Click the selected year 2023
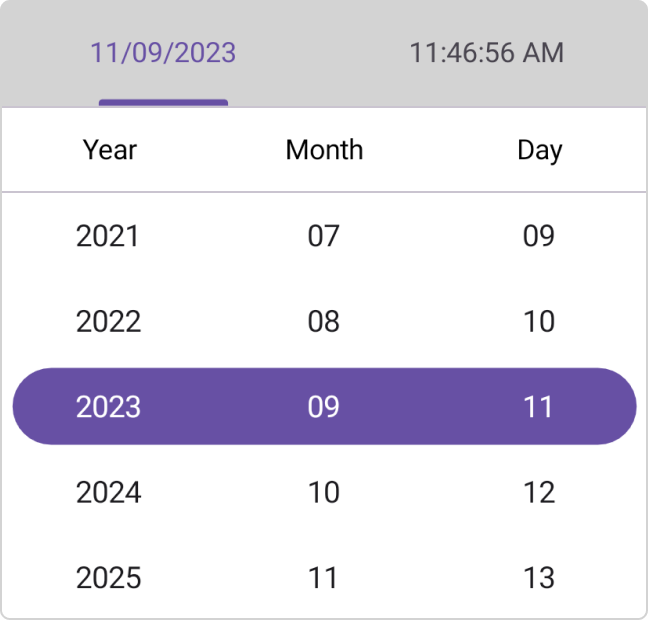This screenshot has height=620, width=648. click(108, 407)
